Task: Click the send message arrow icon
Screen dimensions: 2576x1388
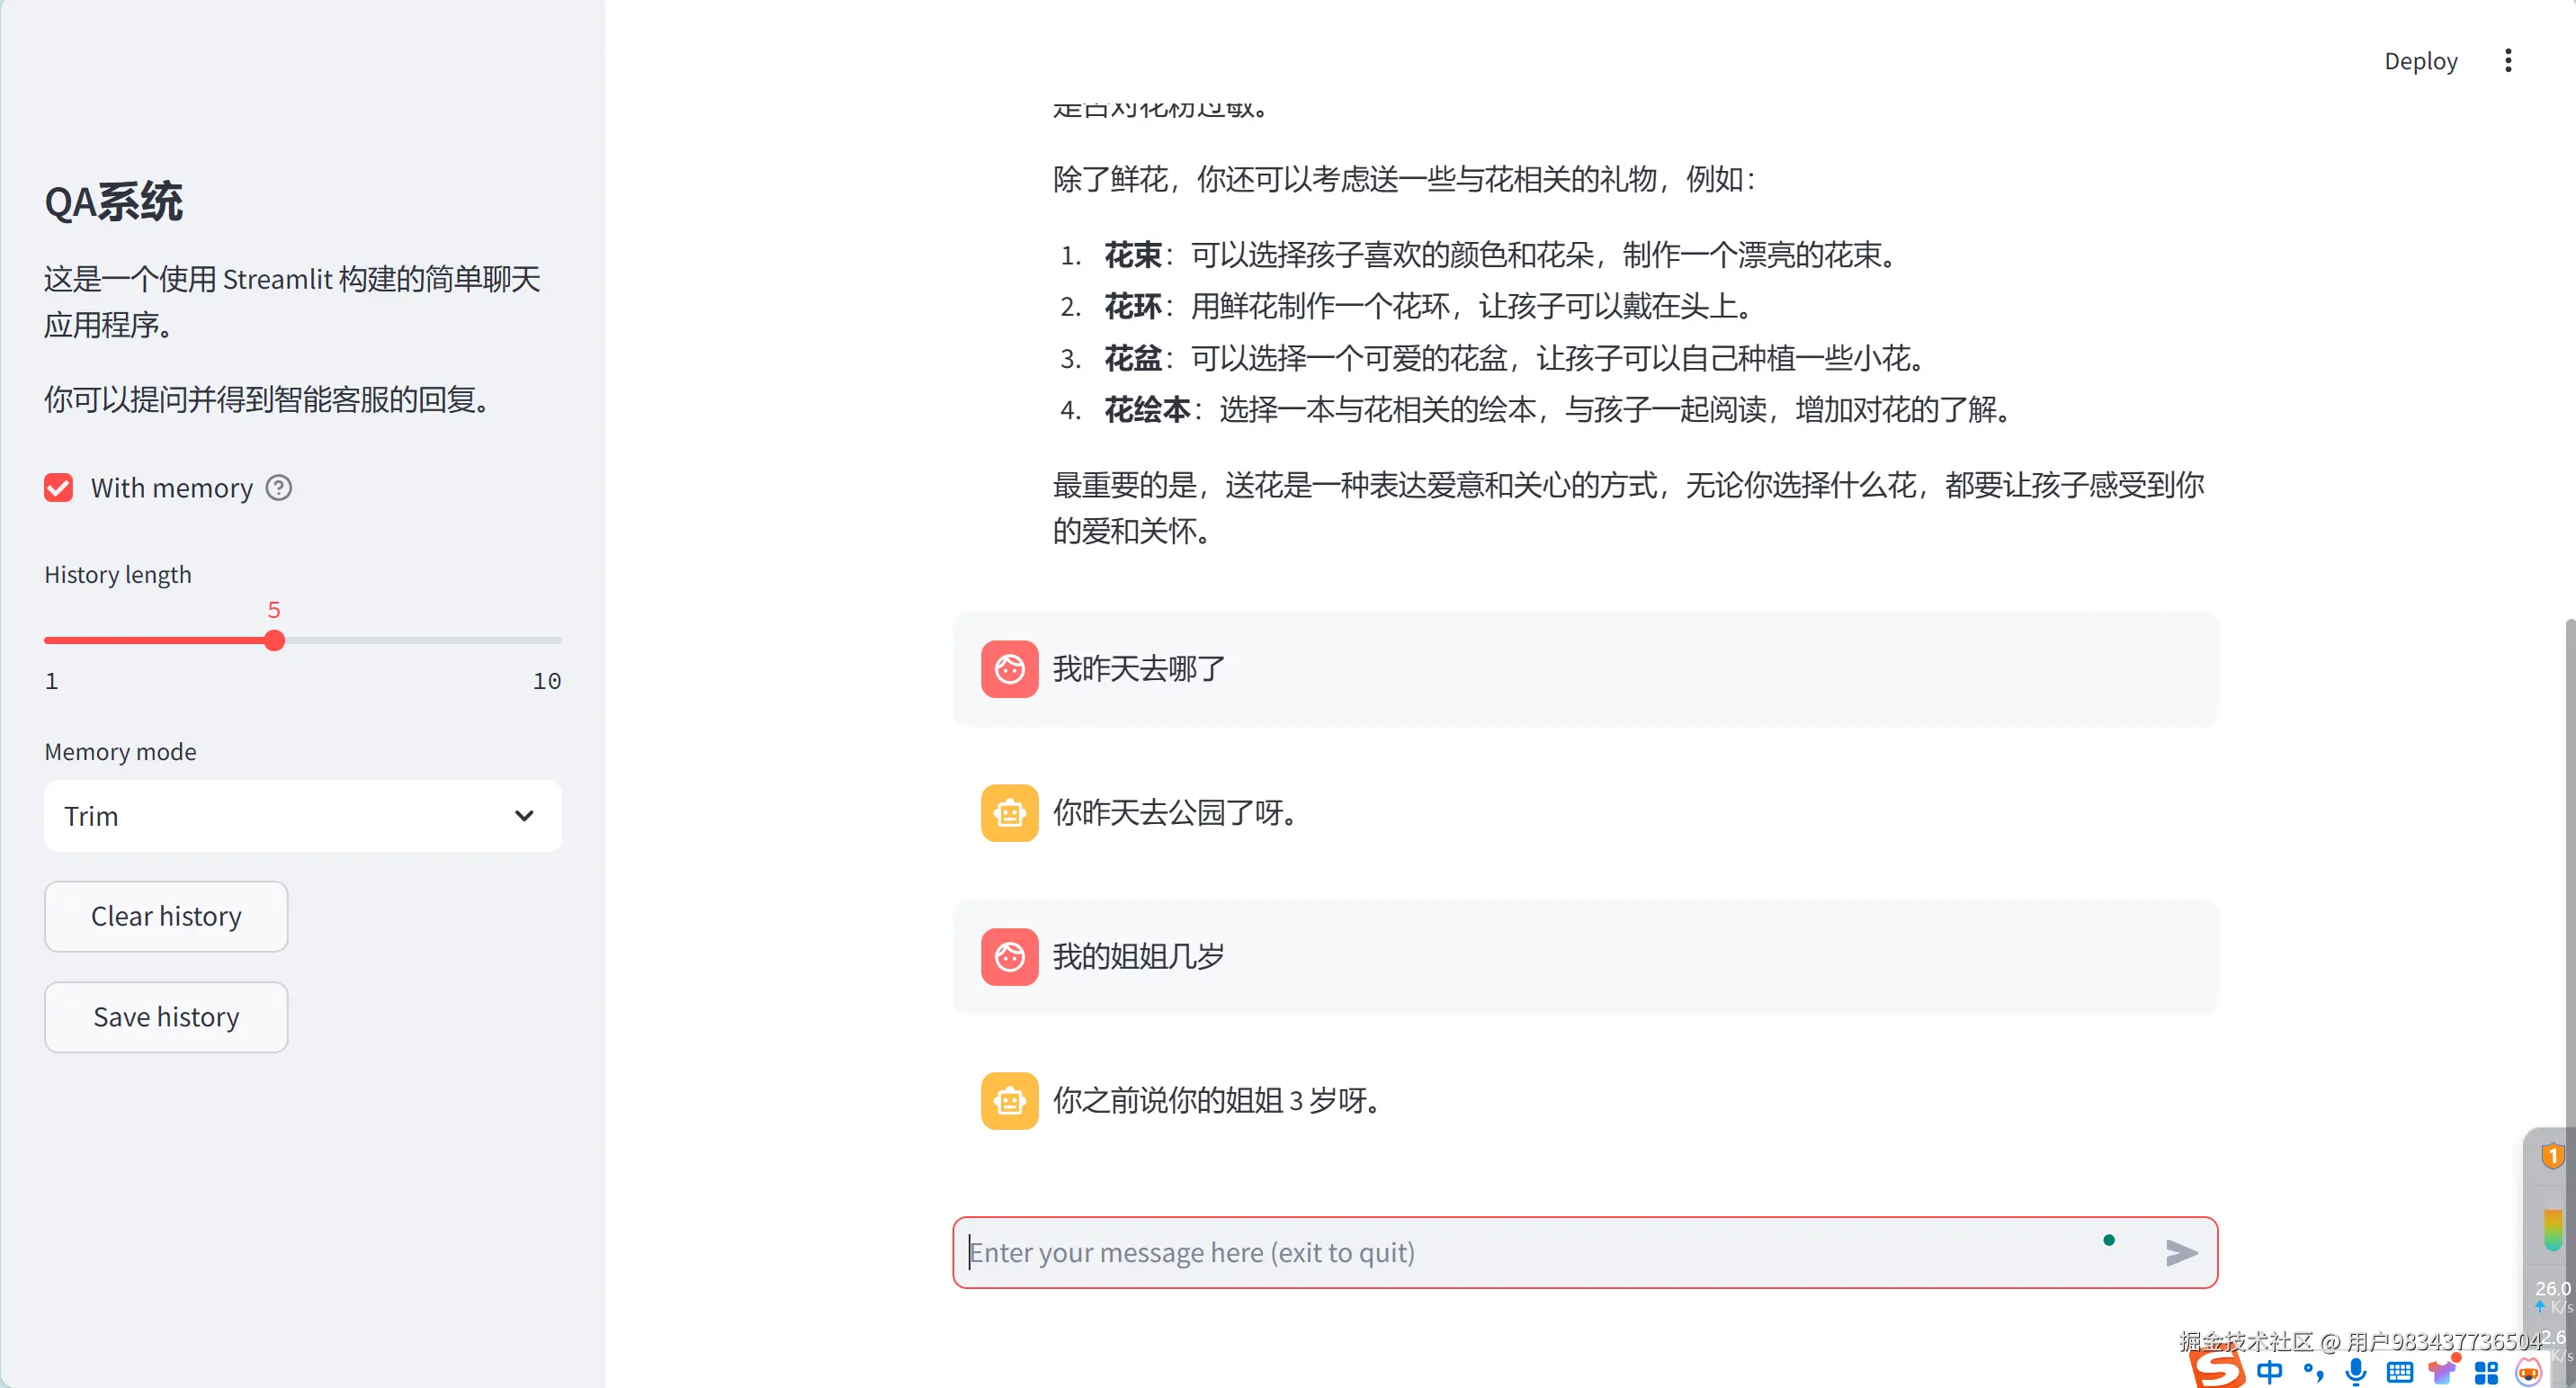Action: [x=2180, y=1252]
